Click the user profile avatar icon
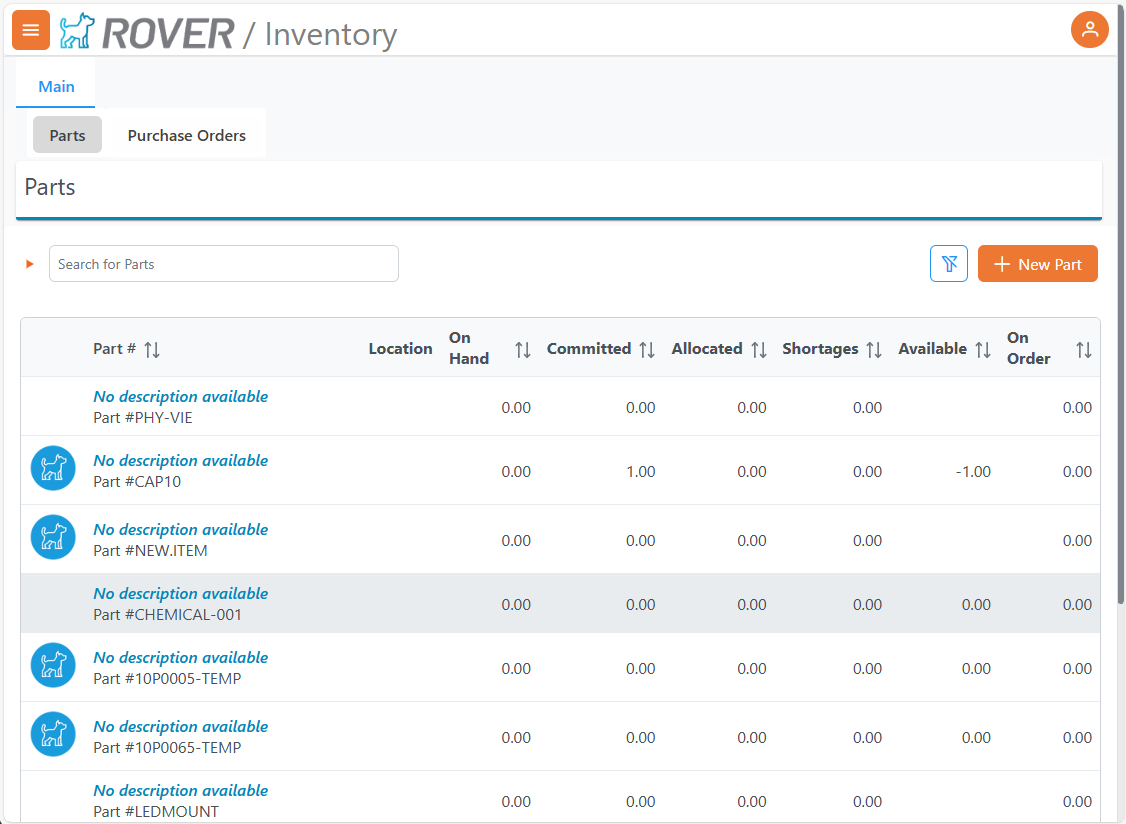 pyautogui.click(x=1089, y=30)
